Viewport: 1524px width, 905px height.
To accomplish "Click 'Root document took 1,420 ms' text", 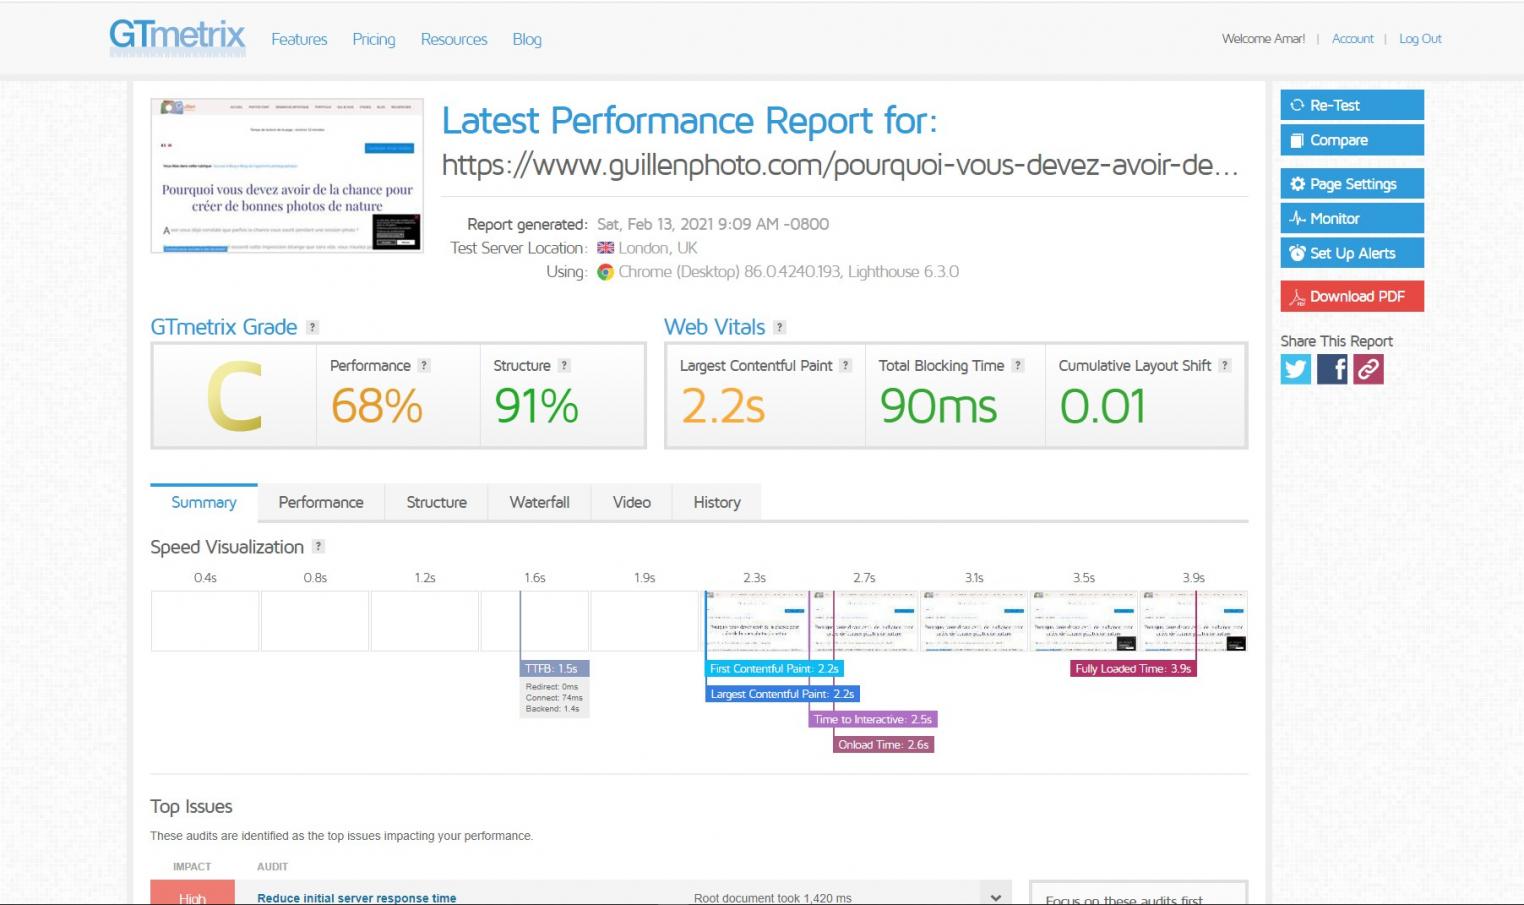I will click(x=773, y=898).
